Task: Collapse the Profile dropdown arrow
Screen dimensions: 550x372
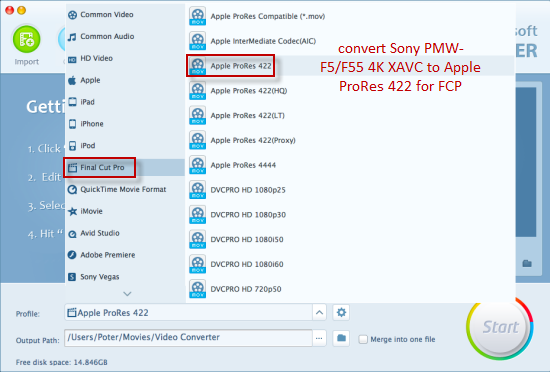Action: pyautogui.click(x=319, y=312)
